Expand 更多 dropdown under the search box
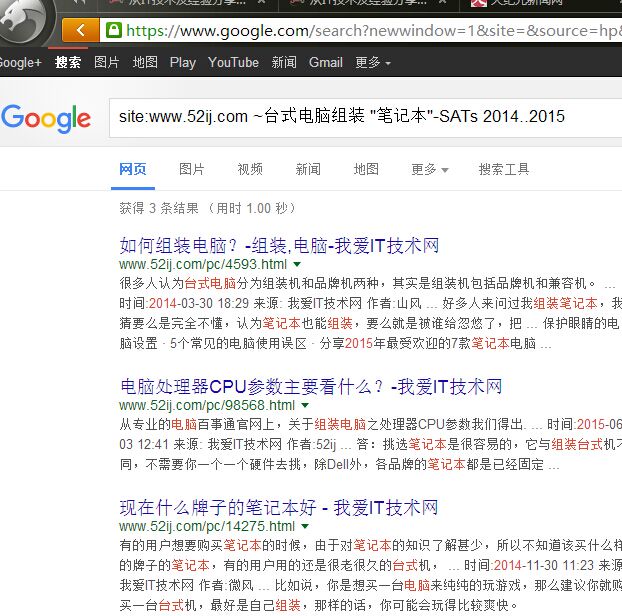 (x=430, y=169)
